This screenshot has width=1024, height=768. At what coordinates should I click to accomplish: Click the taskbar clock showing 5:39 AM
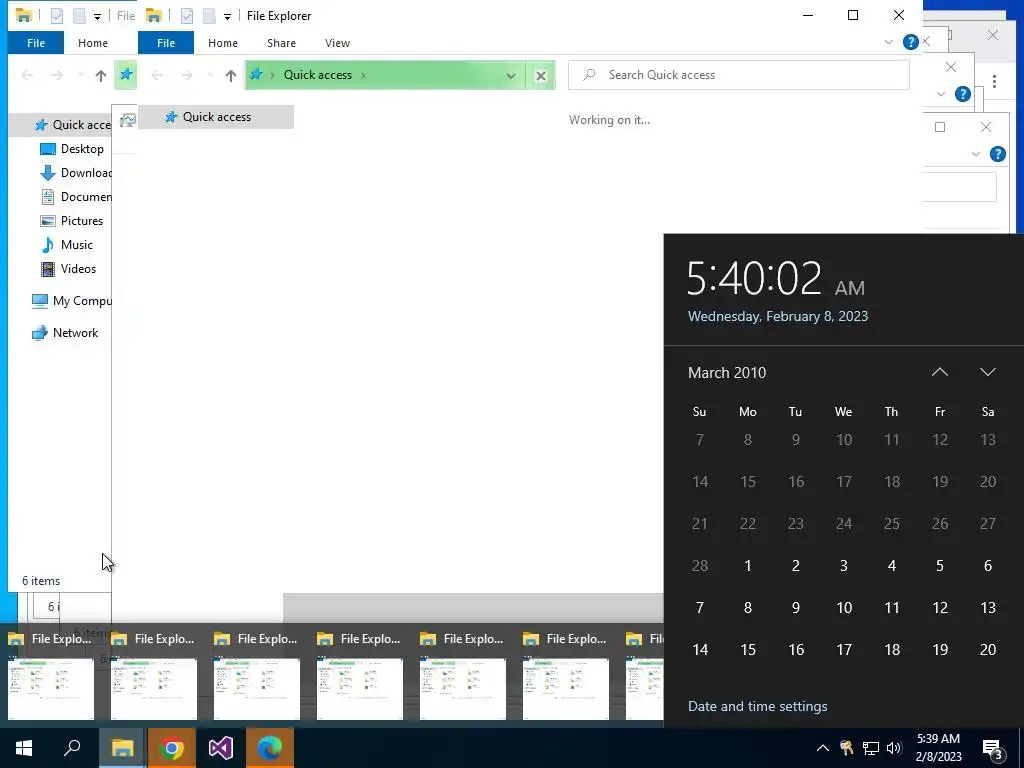tap(938, 748)
